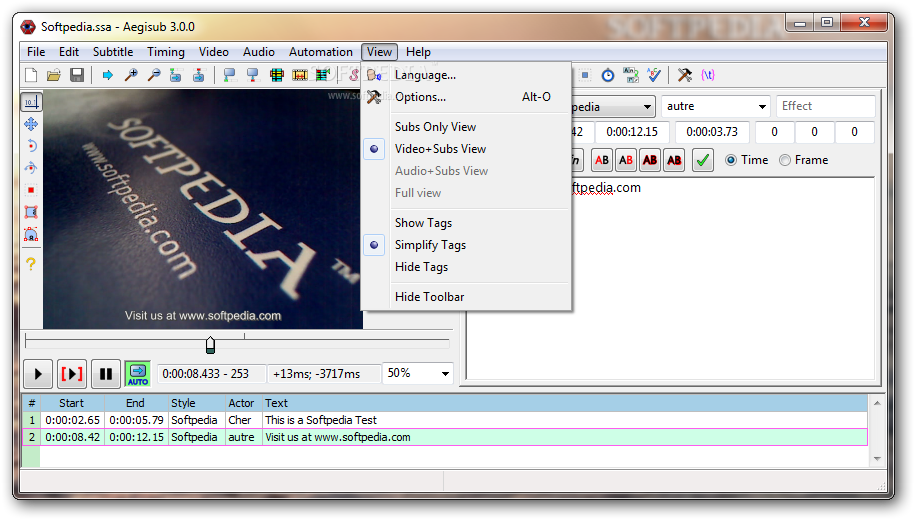Open visual typesetting help question mark

(31, 264)
